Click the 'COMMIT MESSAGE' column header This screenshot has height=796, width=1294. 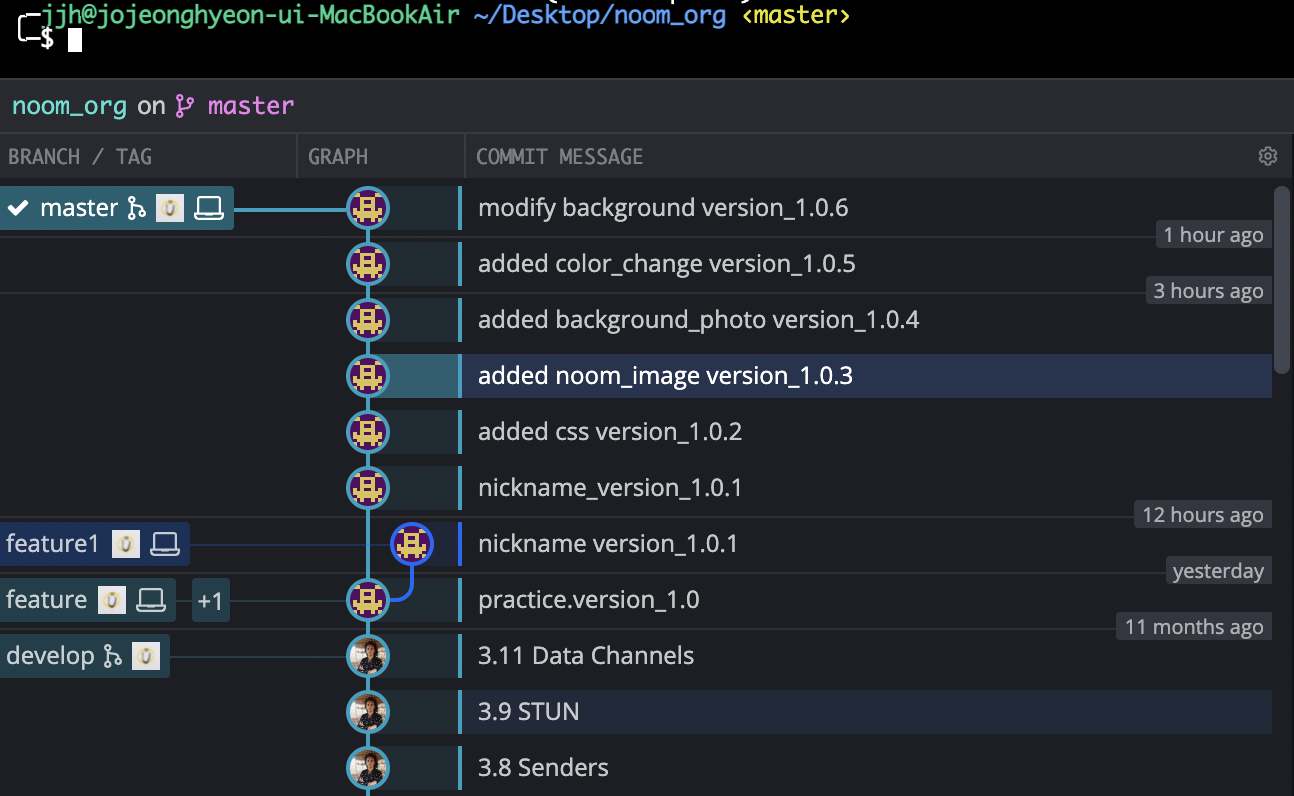click(x=560, y=156)
